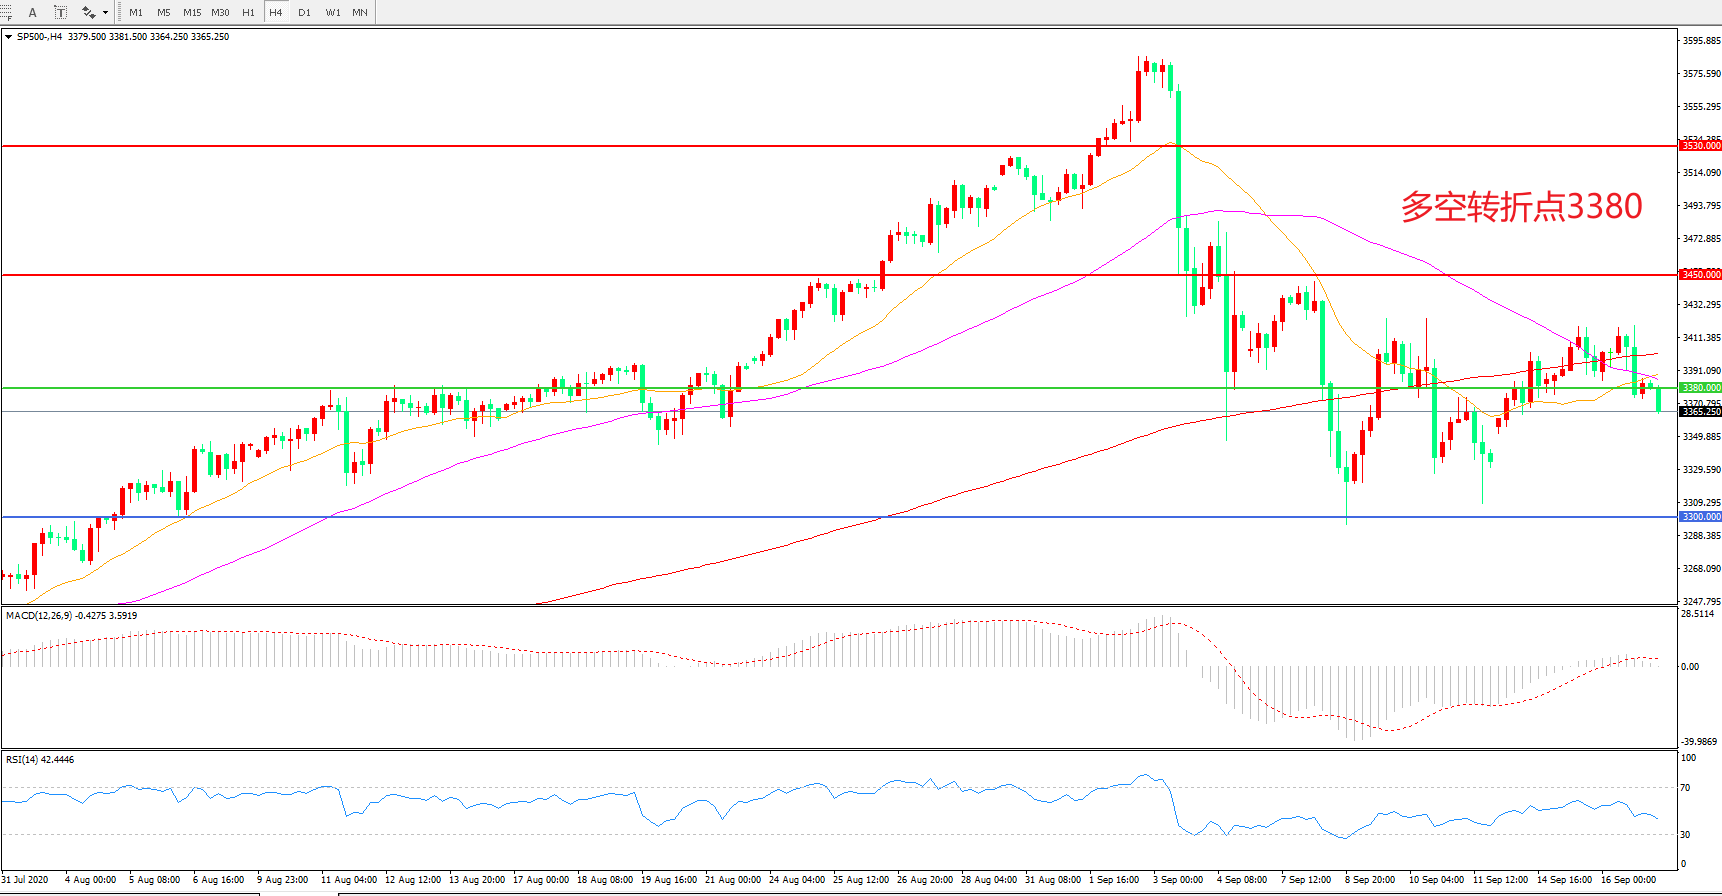Select the red text annotation 多空转折点3380
The image size is (1722, 896).
1520,206
